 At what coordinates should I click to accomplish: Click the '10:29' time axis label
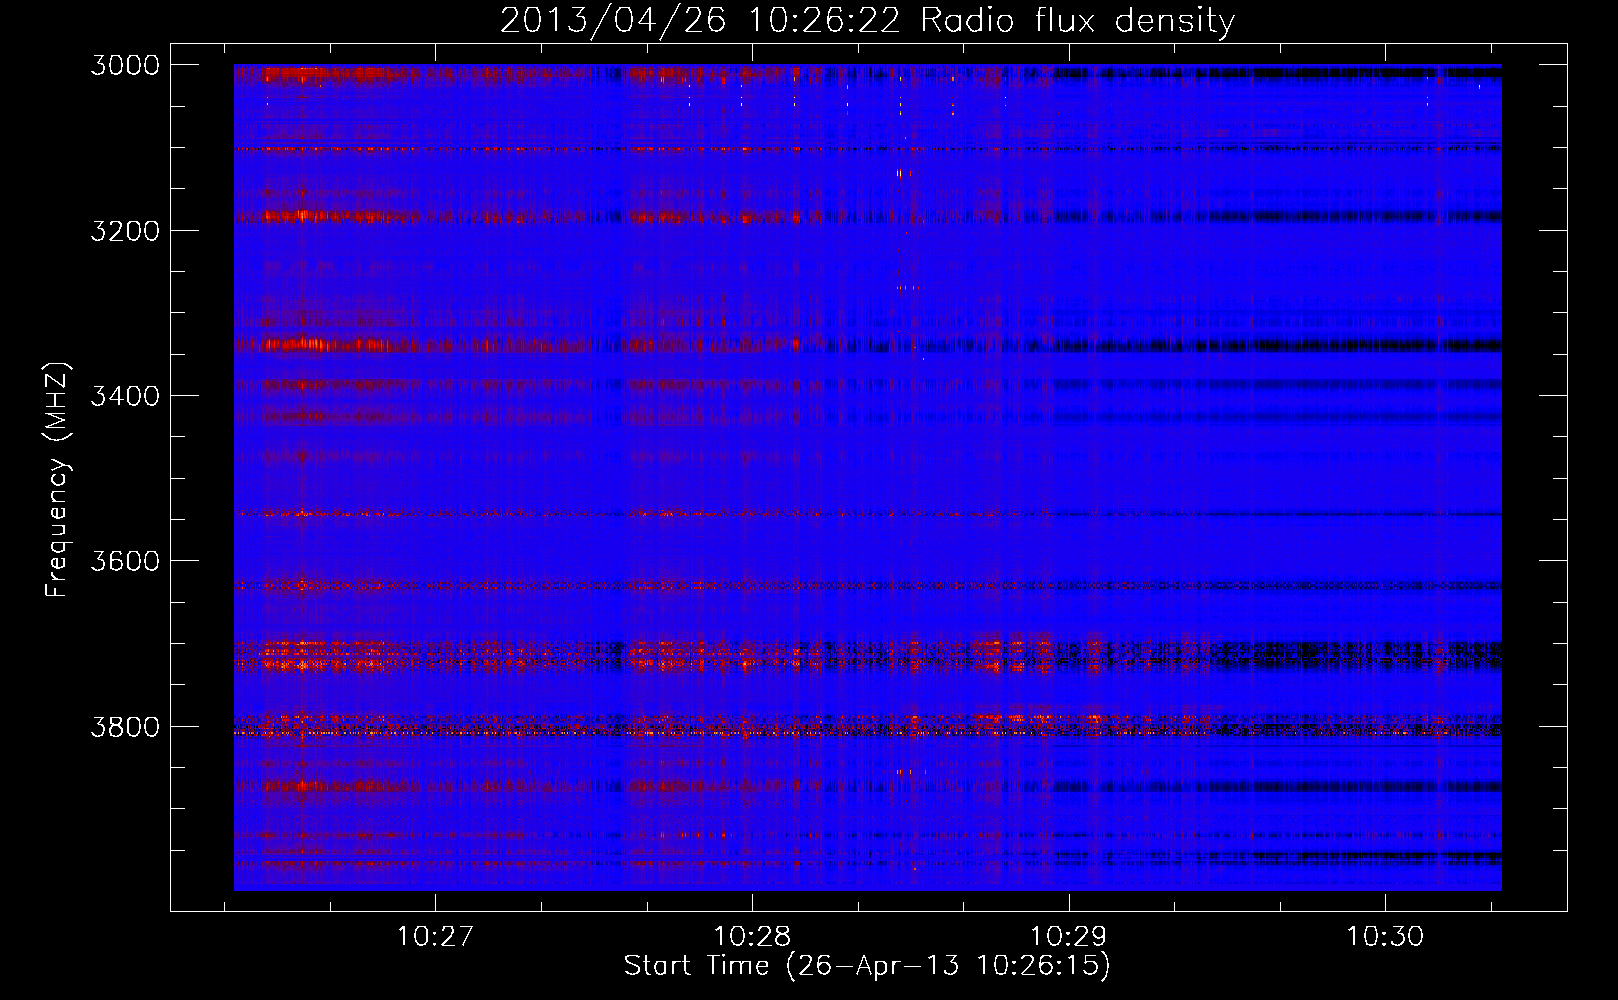(x=1068, y=937)
